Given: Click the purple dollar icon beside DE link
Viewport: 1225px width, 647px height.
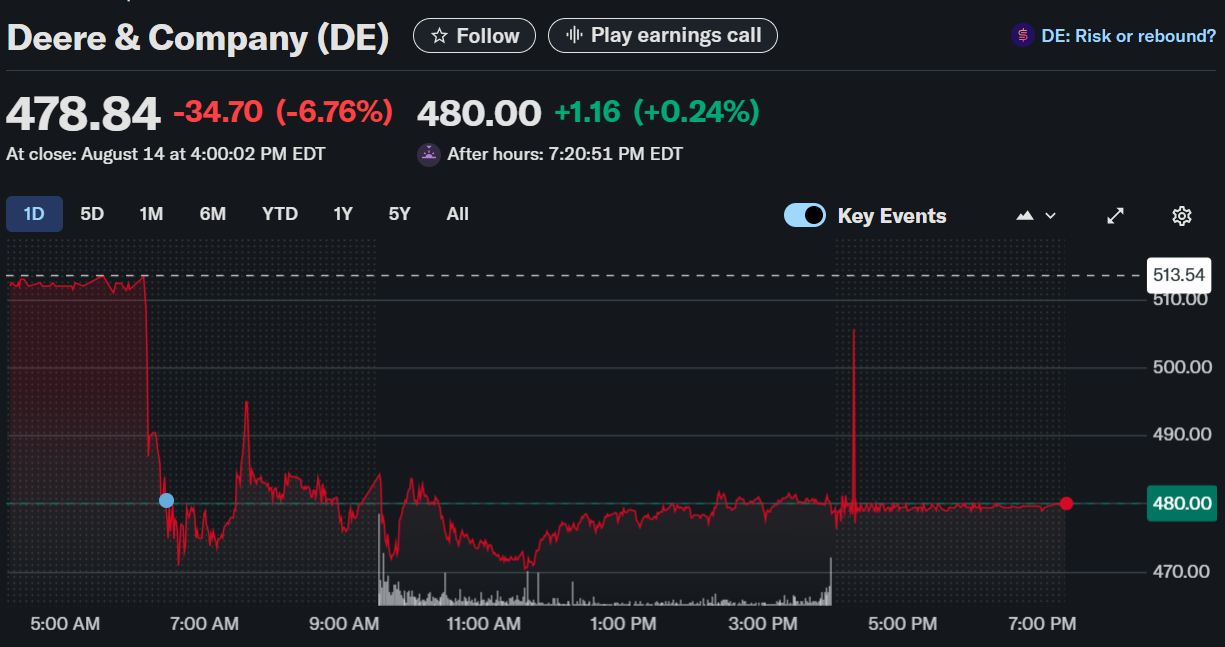Looking at the screenshot, I should pos(1022,36).
